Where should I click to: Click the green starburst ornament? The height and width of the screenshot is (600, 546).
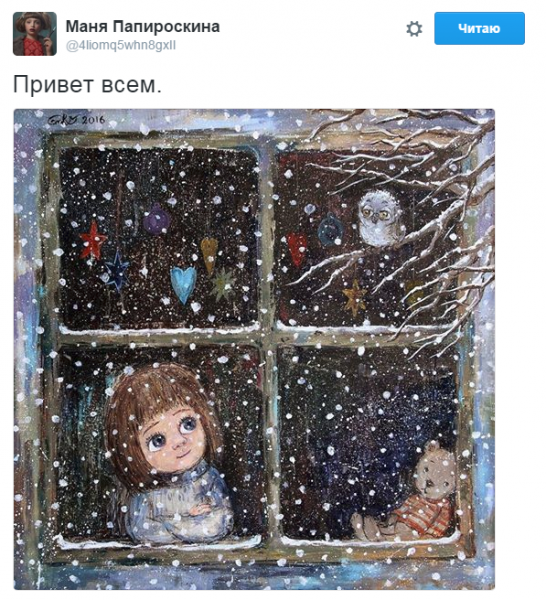(222, 284)
